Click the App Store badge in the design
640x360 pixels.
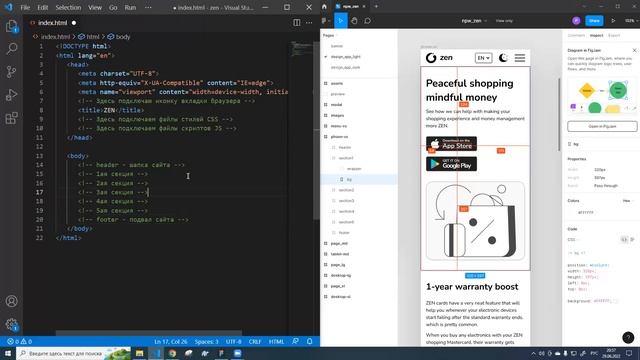(451, 144)
